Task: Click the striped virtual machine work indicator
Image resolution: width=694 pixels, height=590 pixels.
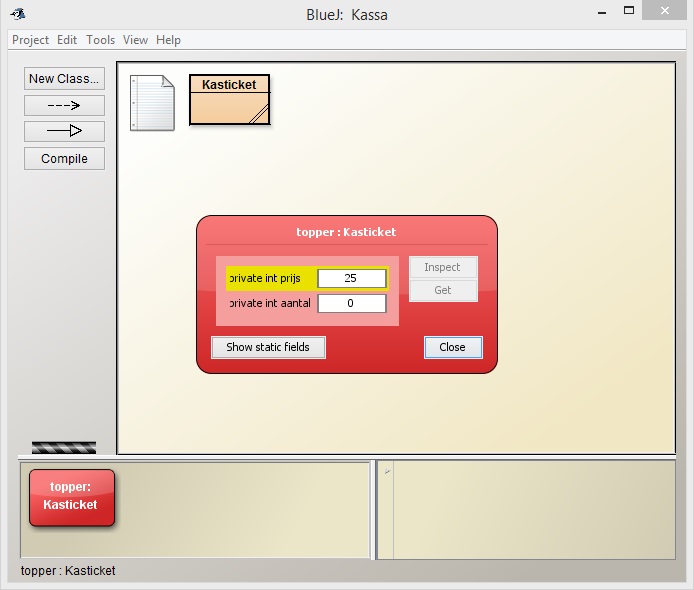Action: [64, 447]
